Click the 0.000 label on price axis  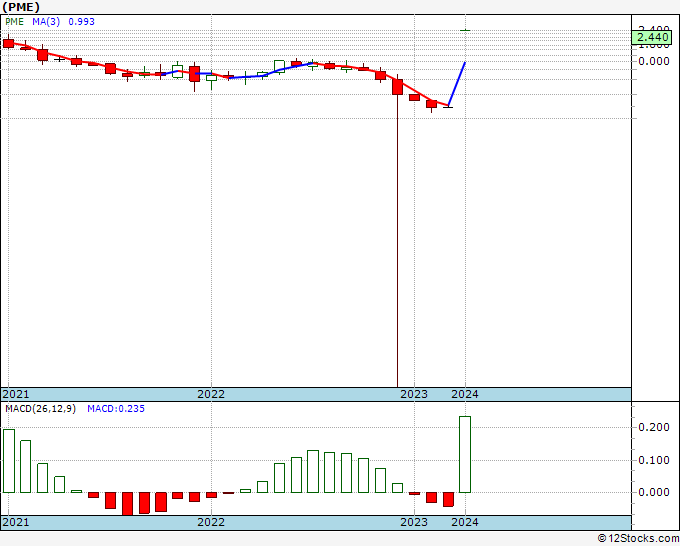(654, 61)
